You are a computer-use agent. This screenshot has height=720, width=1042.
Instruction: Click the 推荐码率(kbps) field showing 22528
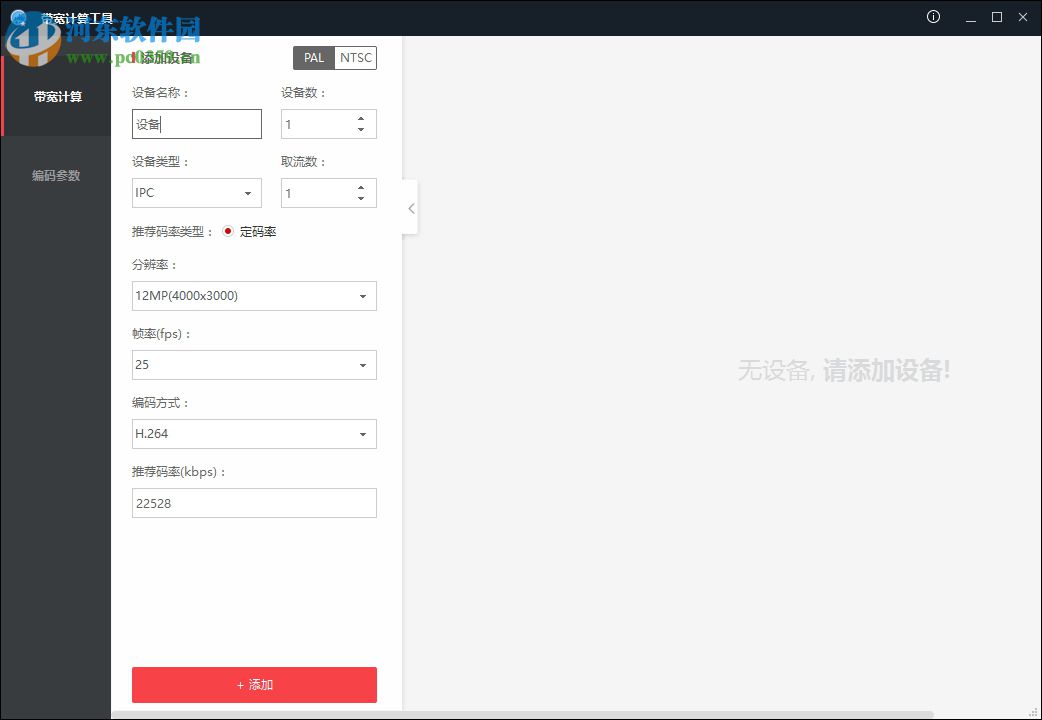[254, 503]
